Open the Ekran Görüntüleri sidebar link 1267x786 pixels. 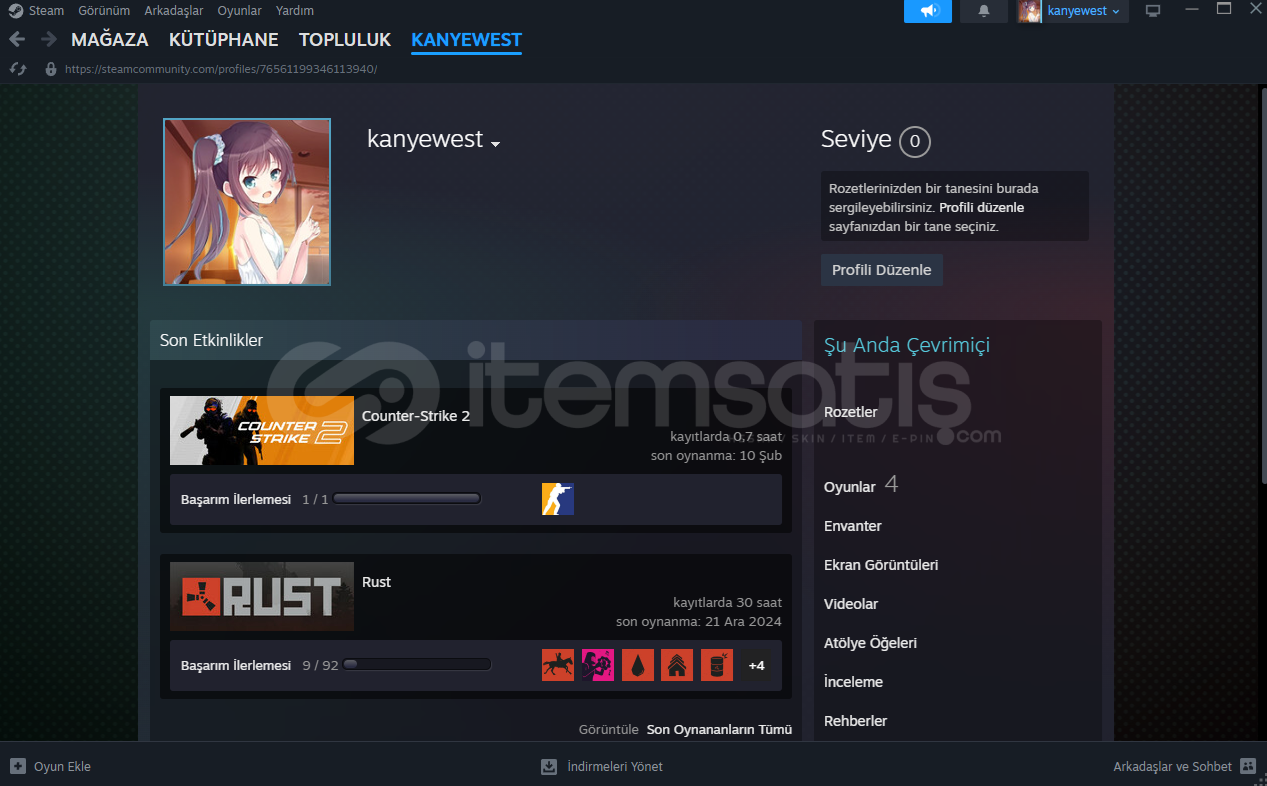(881, 565)
